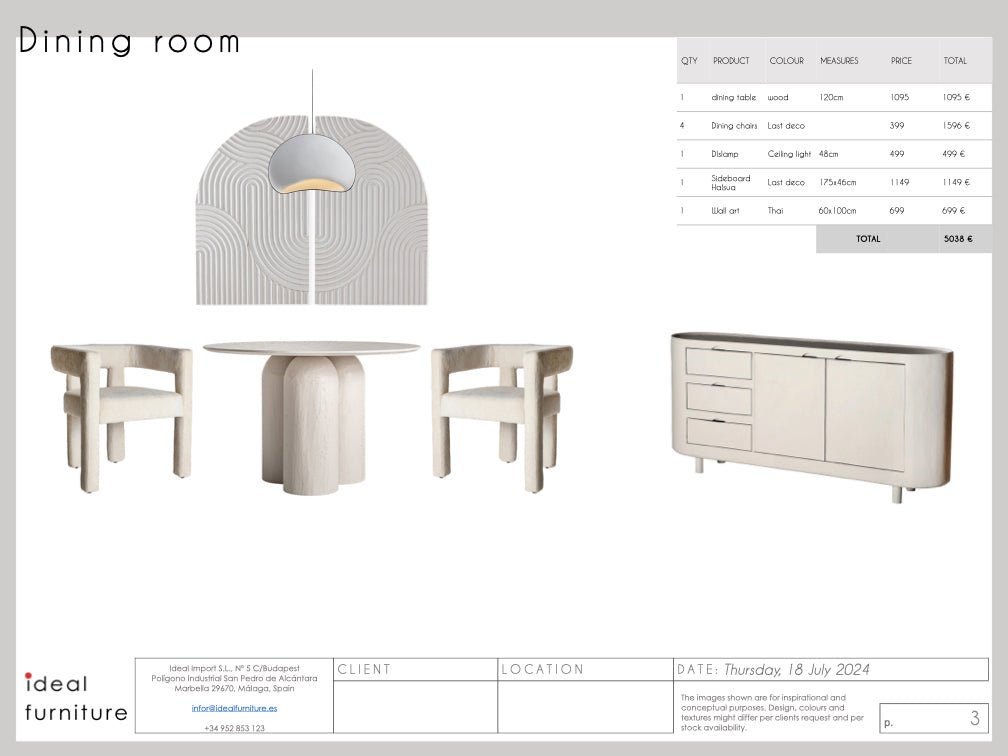Select the date Thursday, 18 July 2024
The width and height of the screenshot is (1008, 756).
796,670
